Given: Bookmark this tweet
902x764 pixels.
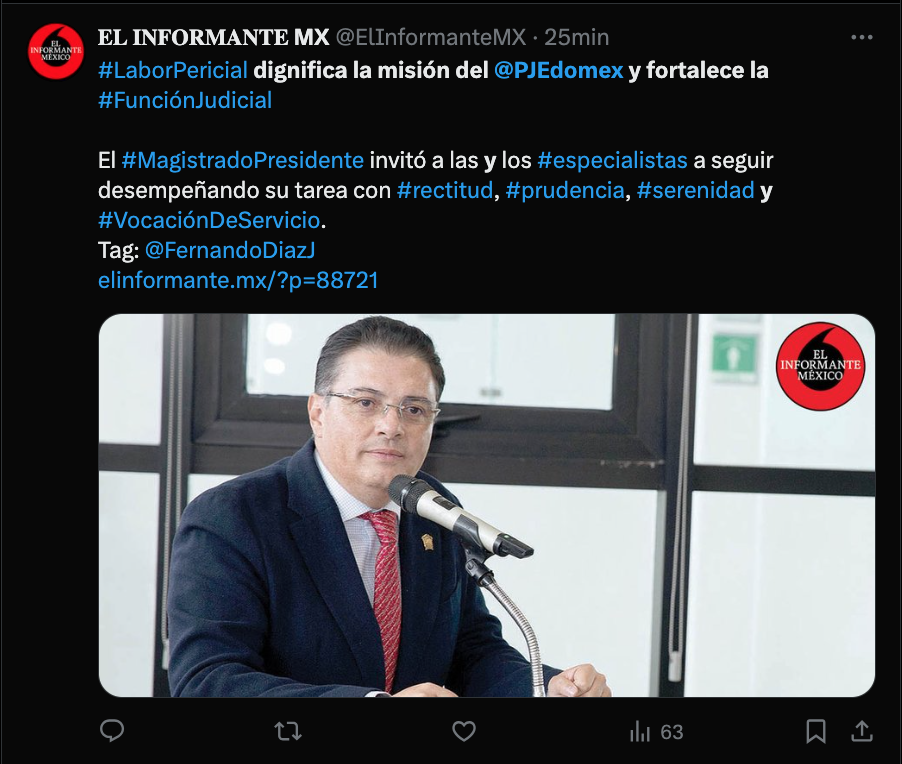Looking at the screenshot, I should [x=816, y=732].
